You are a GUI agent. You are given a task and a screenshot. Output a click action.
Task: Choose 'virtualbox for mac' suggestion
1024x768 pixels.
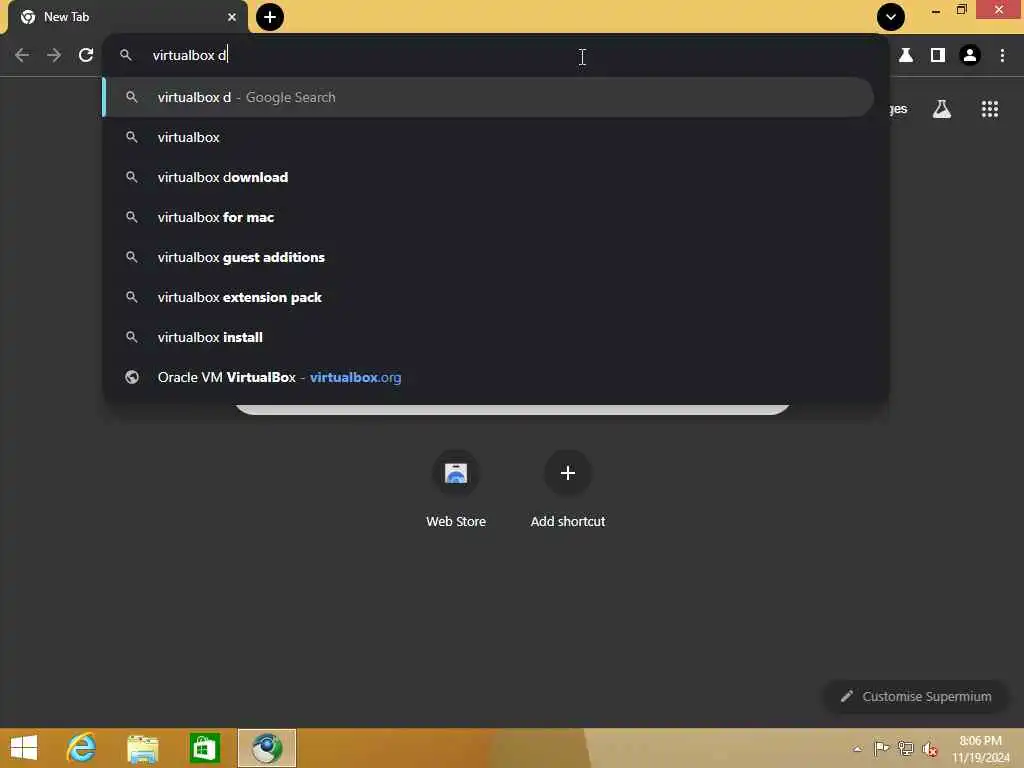(488, 217)
